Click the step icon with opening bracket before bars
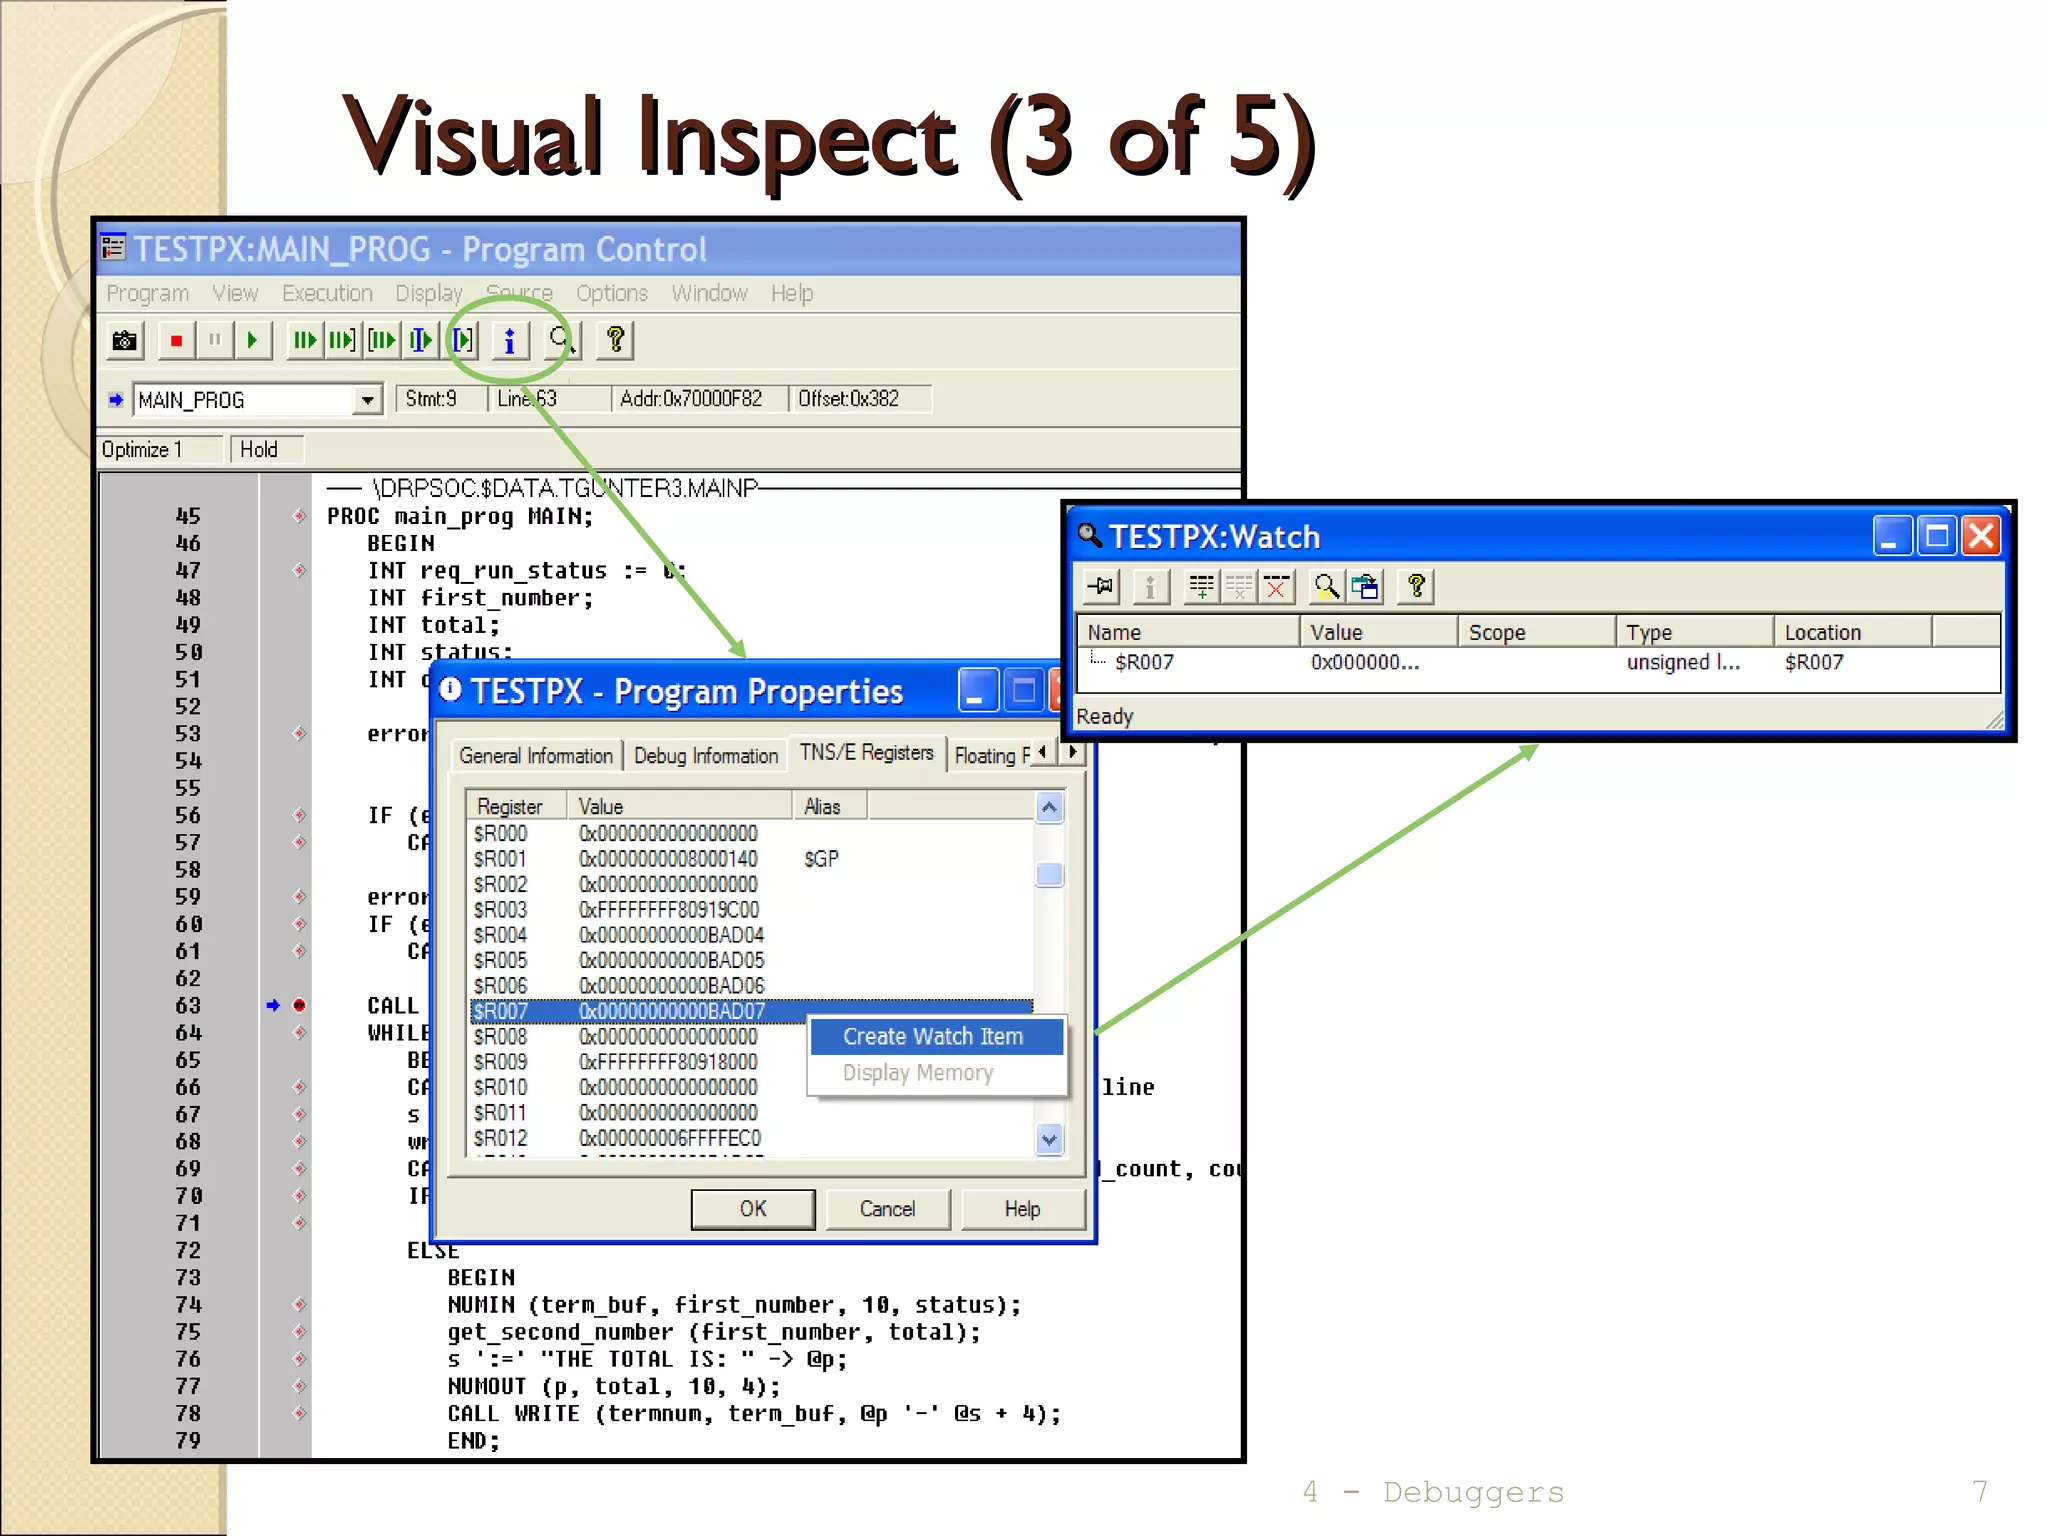 (381, 341)
